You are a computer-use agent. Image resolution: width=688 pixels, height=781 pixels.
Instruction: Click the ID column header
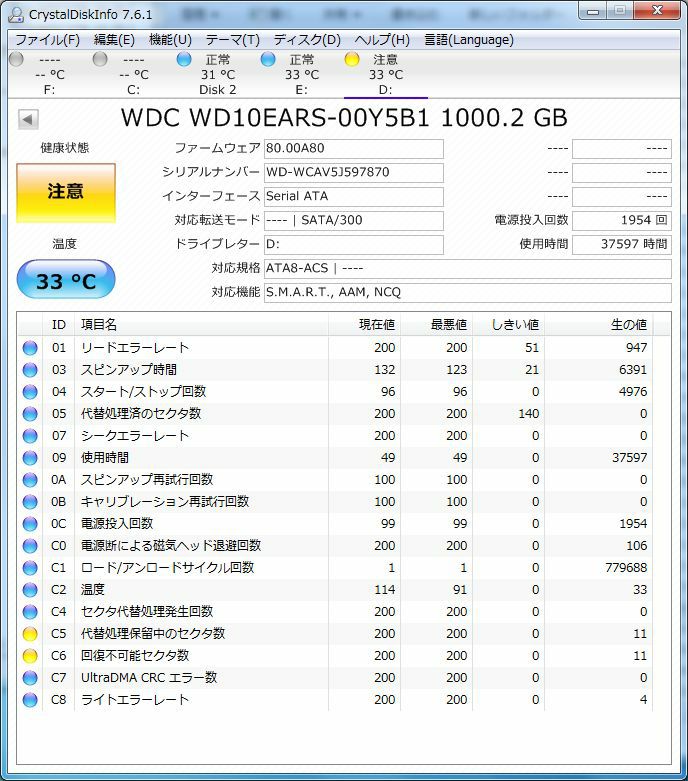tap(59, 325)
